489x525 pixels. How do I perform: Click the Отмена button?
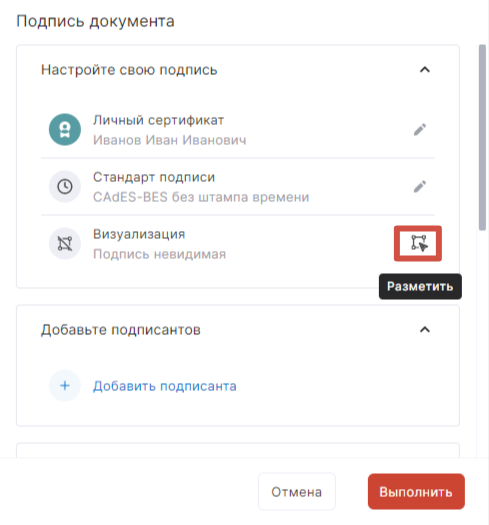(296, 492)
